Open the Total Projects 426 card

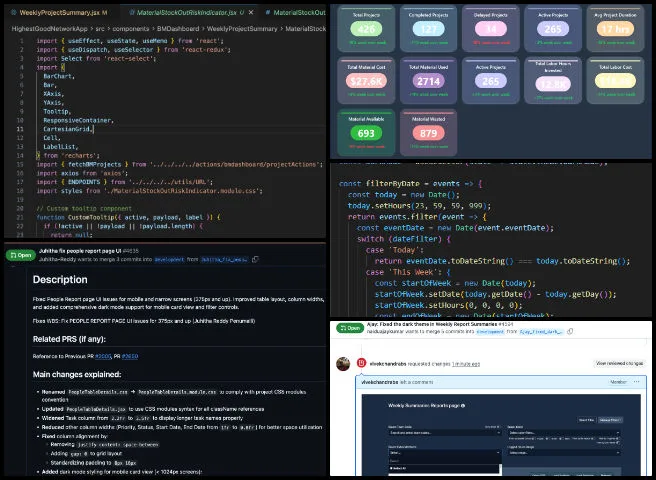(366, 28)
